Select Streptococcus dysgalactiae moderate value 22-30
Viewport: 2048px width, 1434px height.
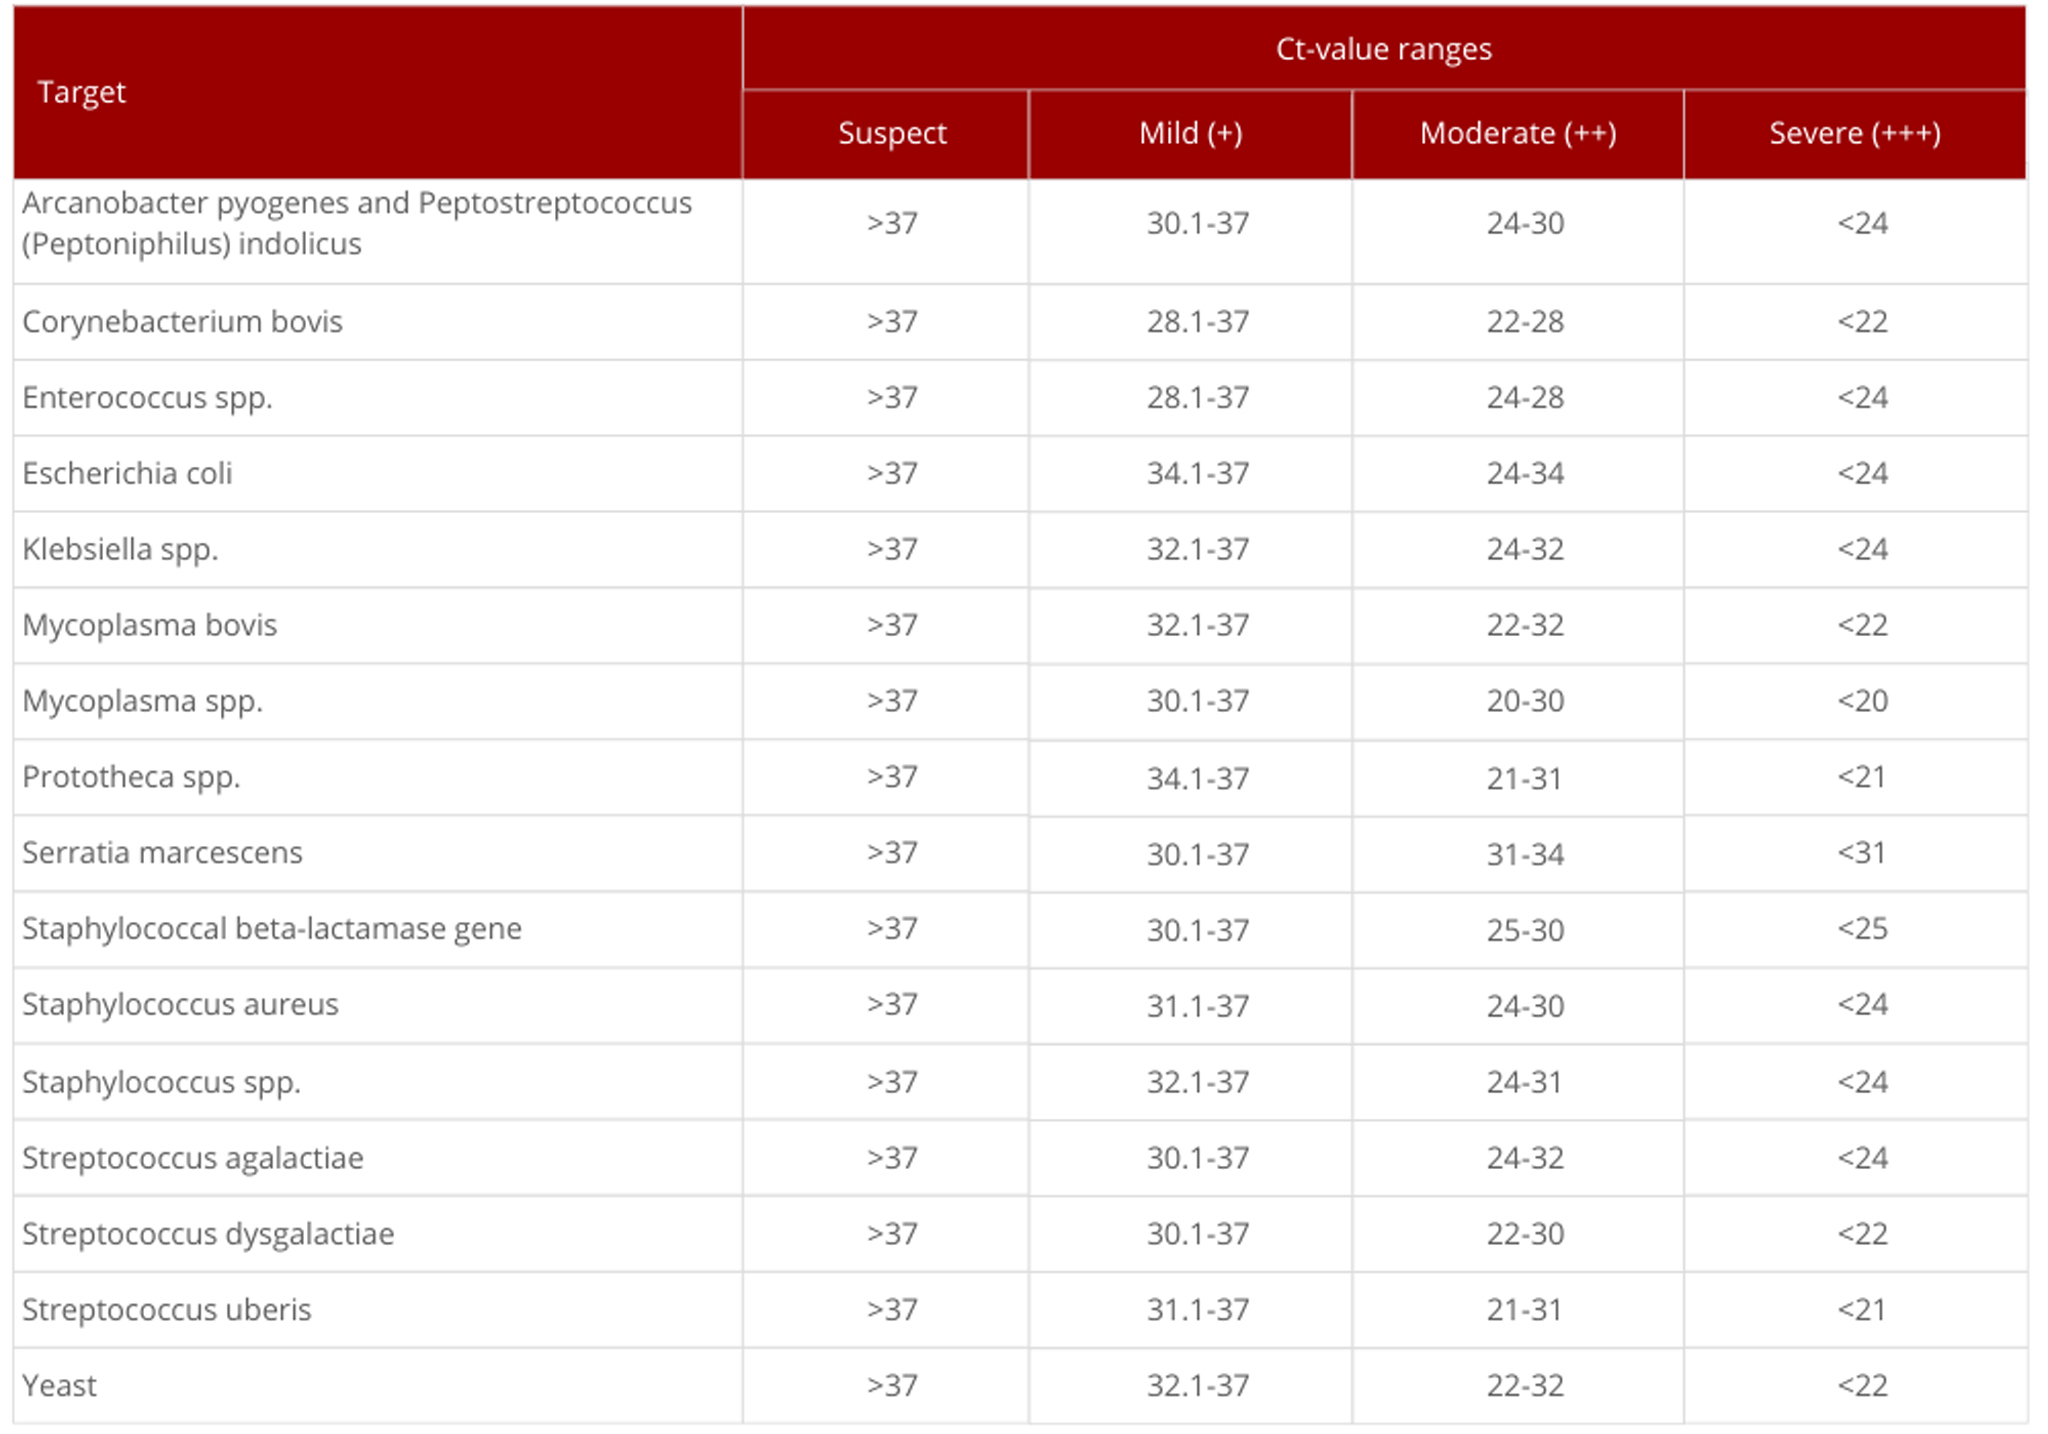1525,1234
